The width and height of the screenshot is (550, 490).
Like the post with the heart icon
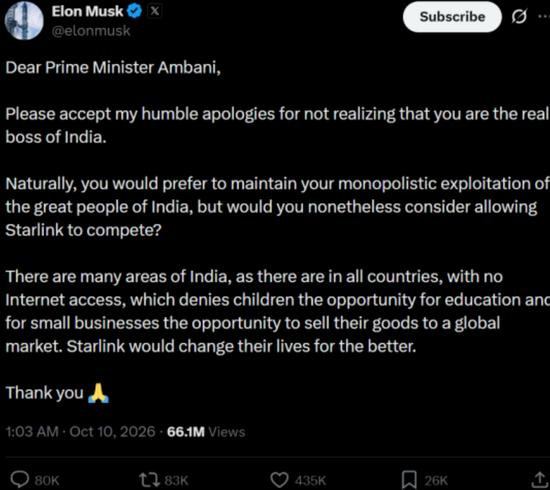point(279,479)
